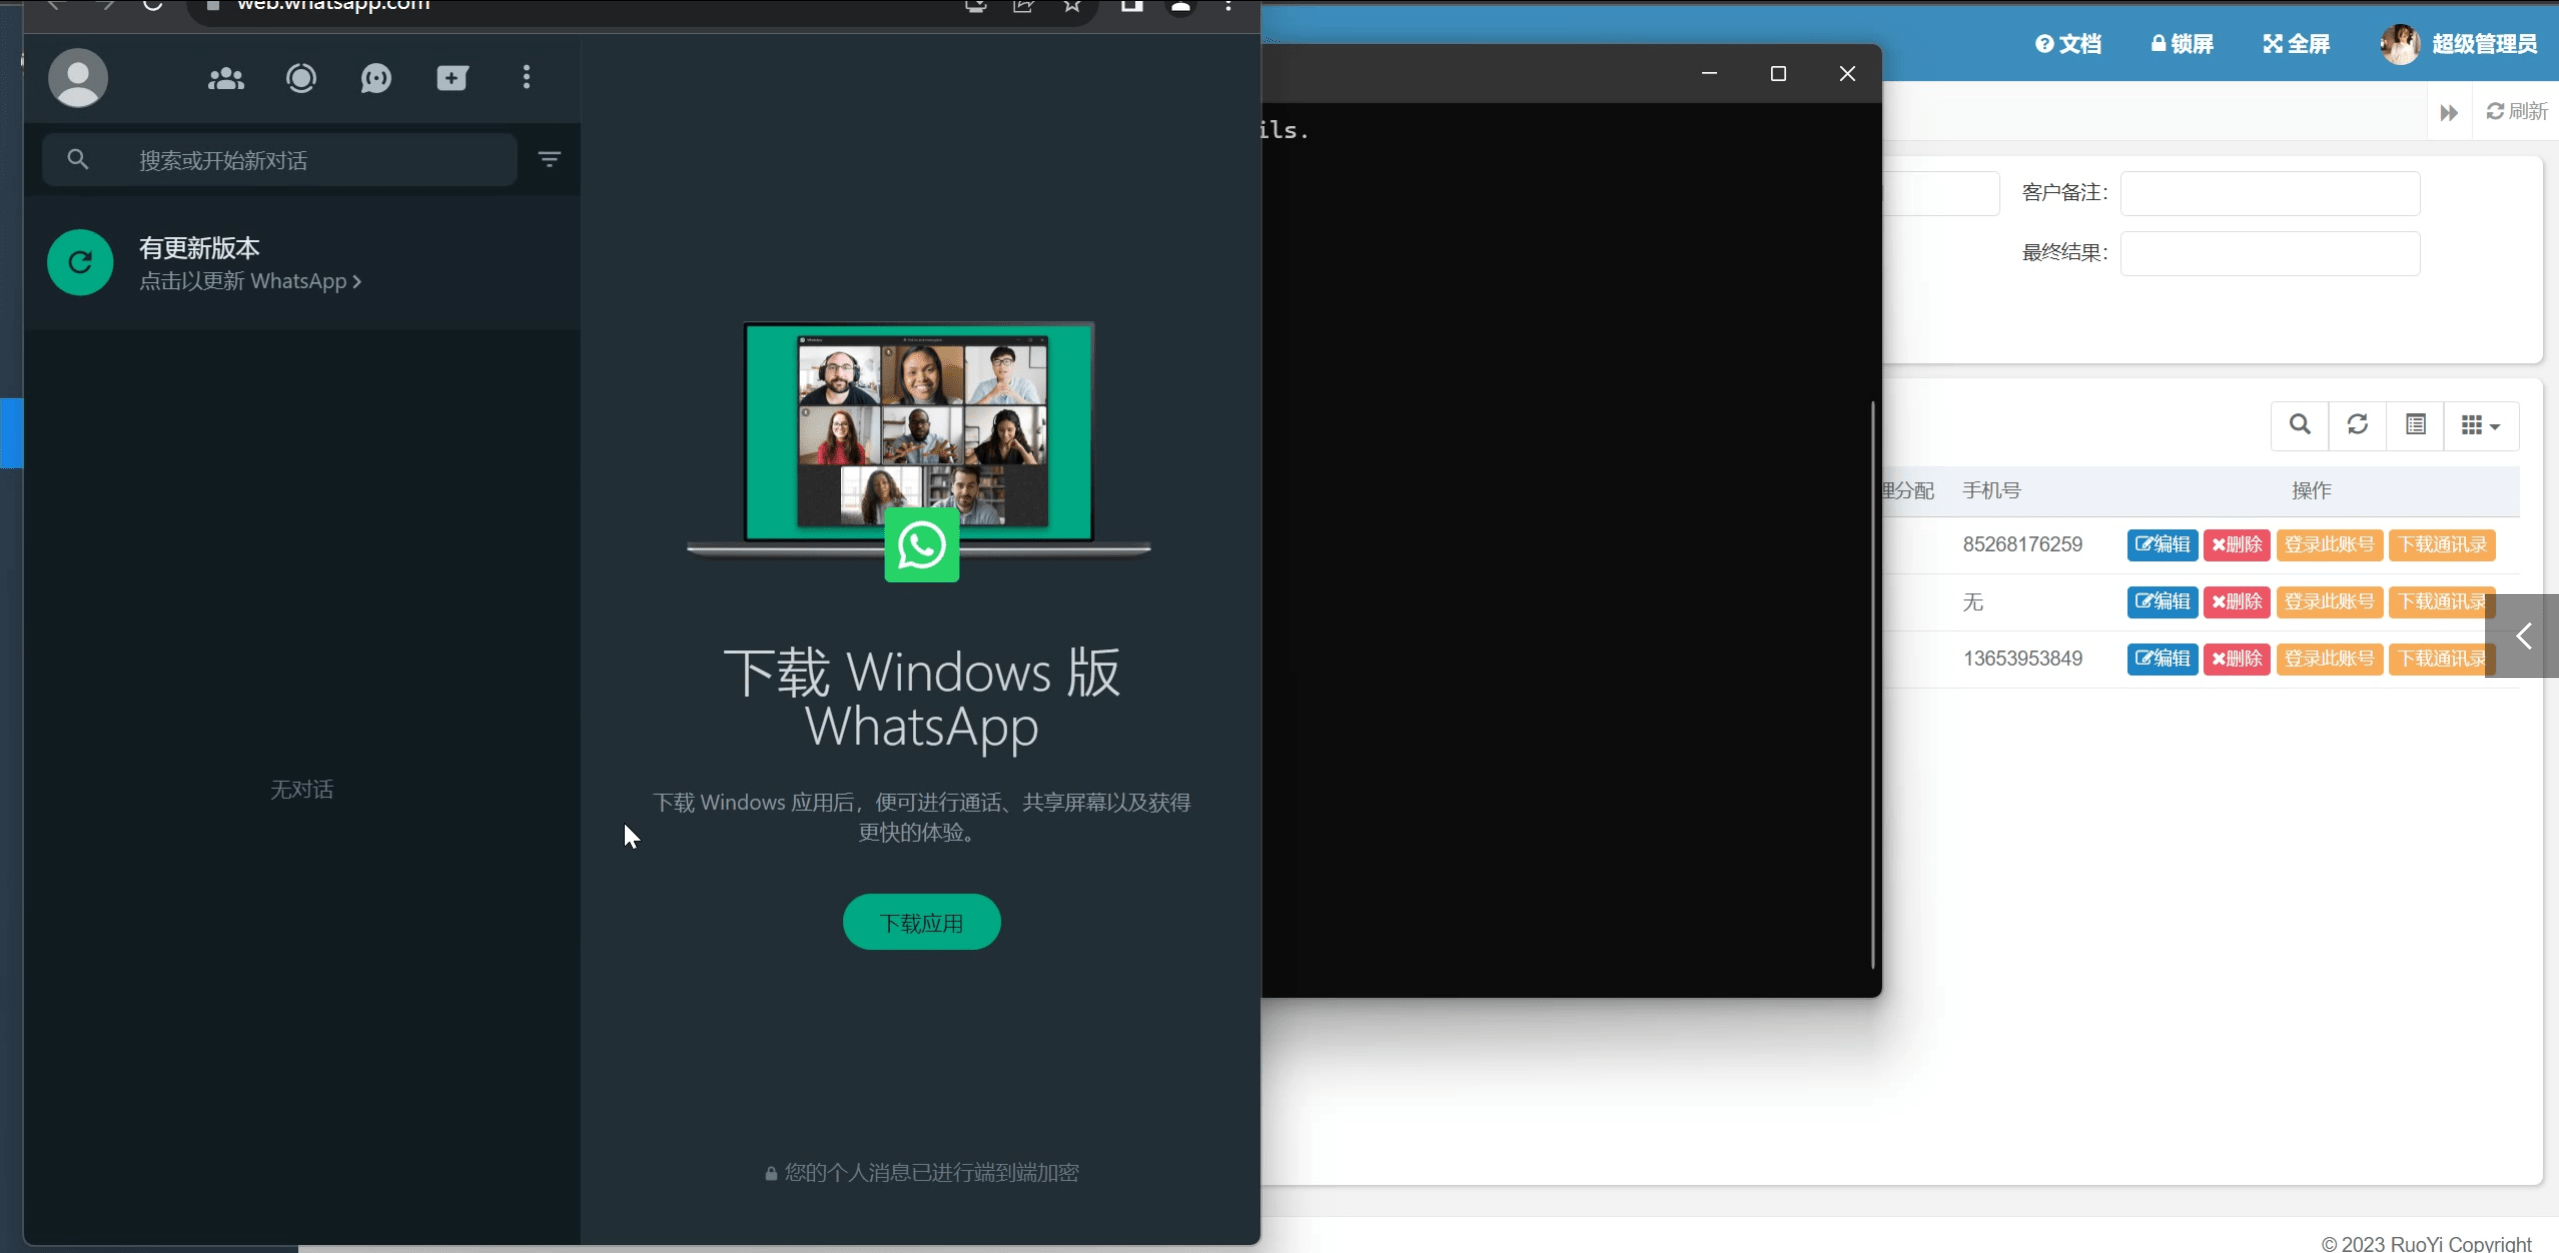Click the 客户备注 input field
Screen dimensions: 2559x1253
(x=2269, y=192)
